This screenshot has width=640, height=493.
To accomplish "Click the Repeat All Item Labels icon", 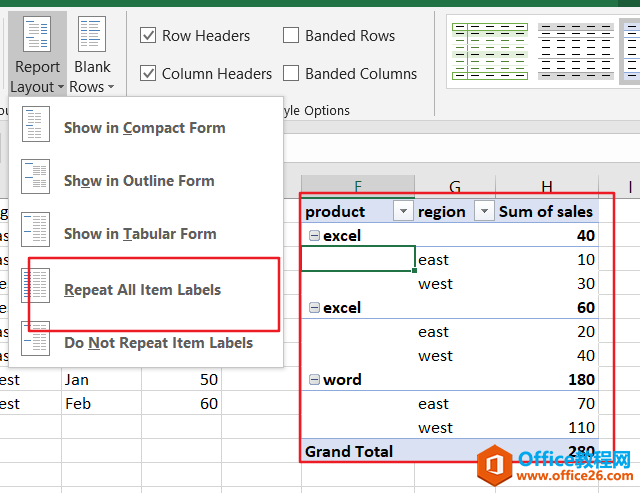I will 36,285.
